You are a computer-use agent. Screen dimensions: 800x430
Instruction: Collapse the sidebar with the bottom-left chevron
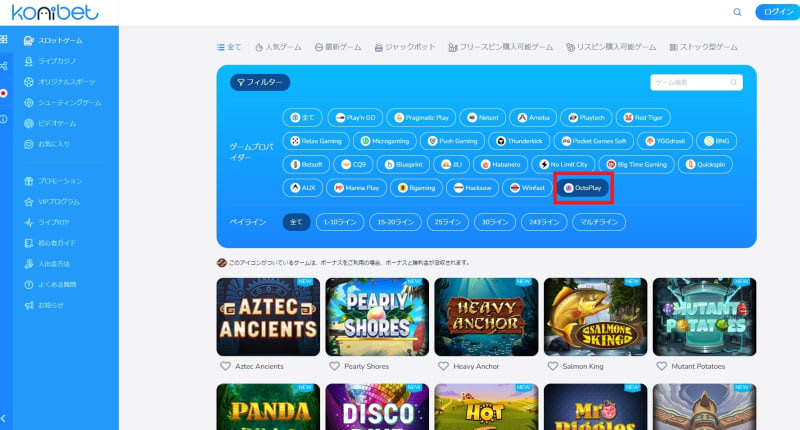(x=4, y=418)
